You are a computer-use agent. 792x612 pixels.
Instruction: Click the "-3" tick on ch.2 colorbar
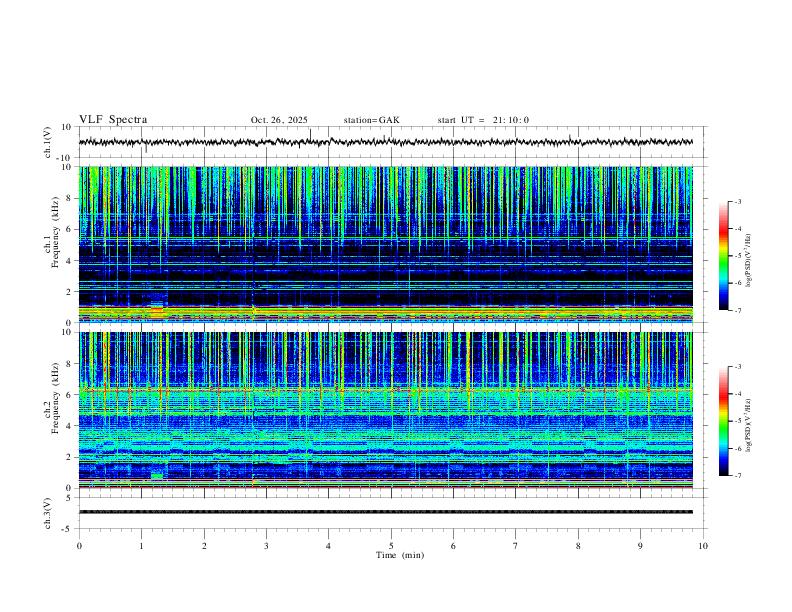click(737, 367)
